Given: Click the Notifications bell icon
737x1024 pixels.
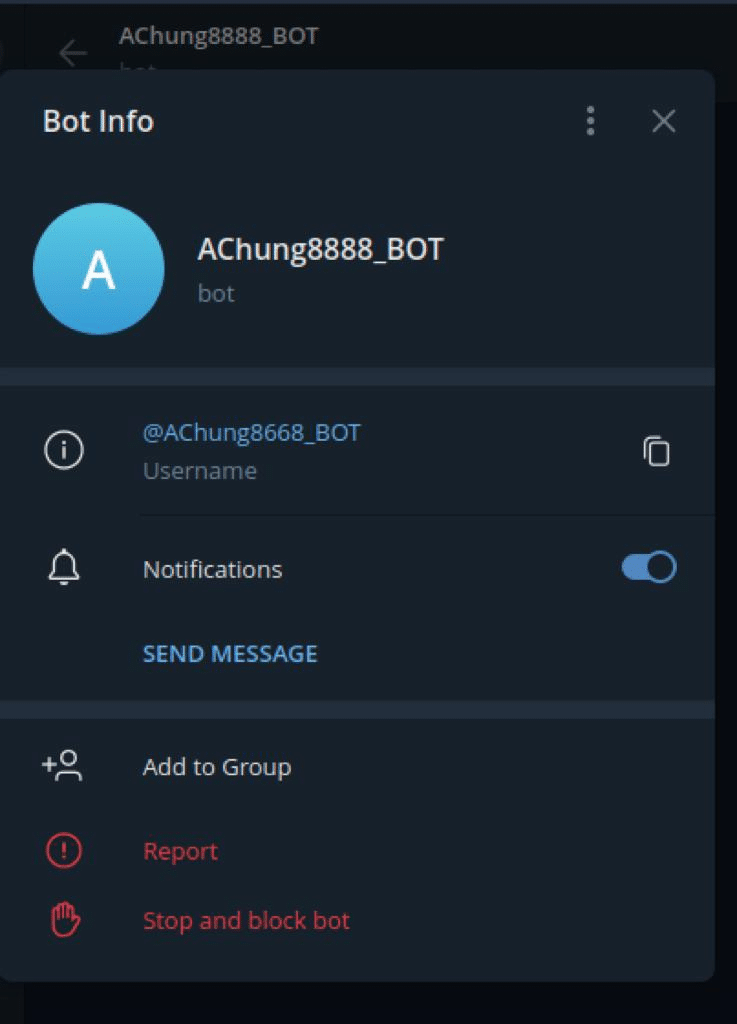Looking at the screenshot, I should (x=64, y=567).
